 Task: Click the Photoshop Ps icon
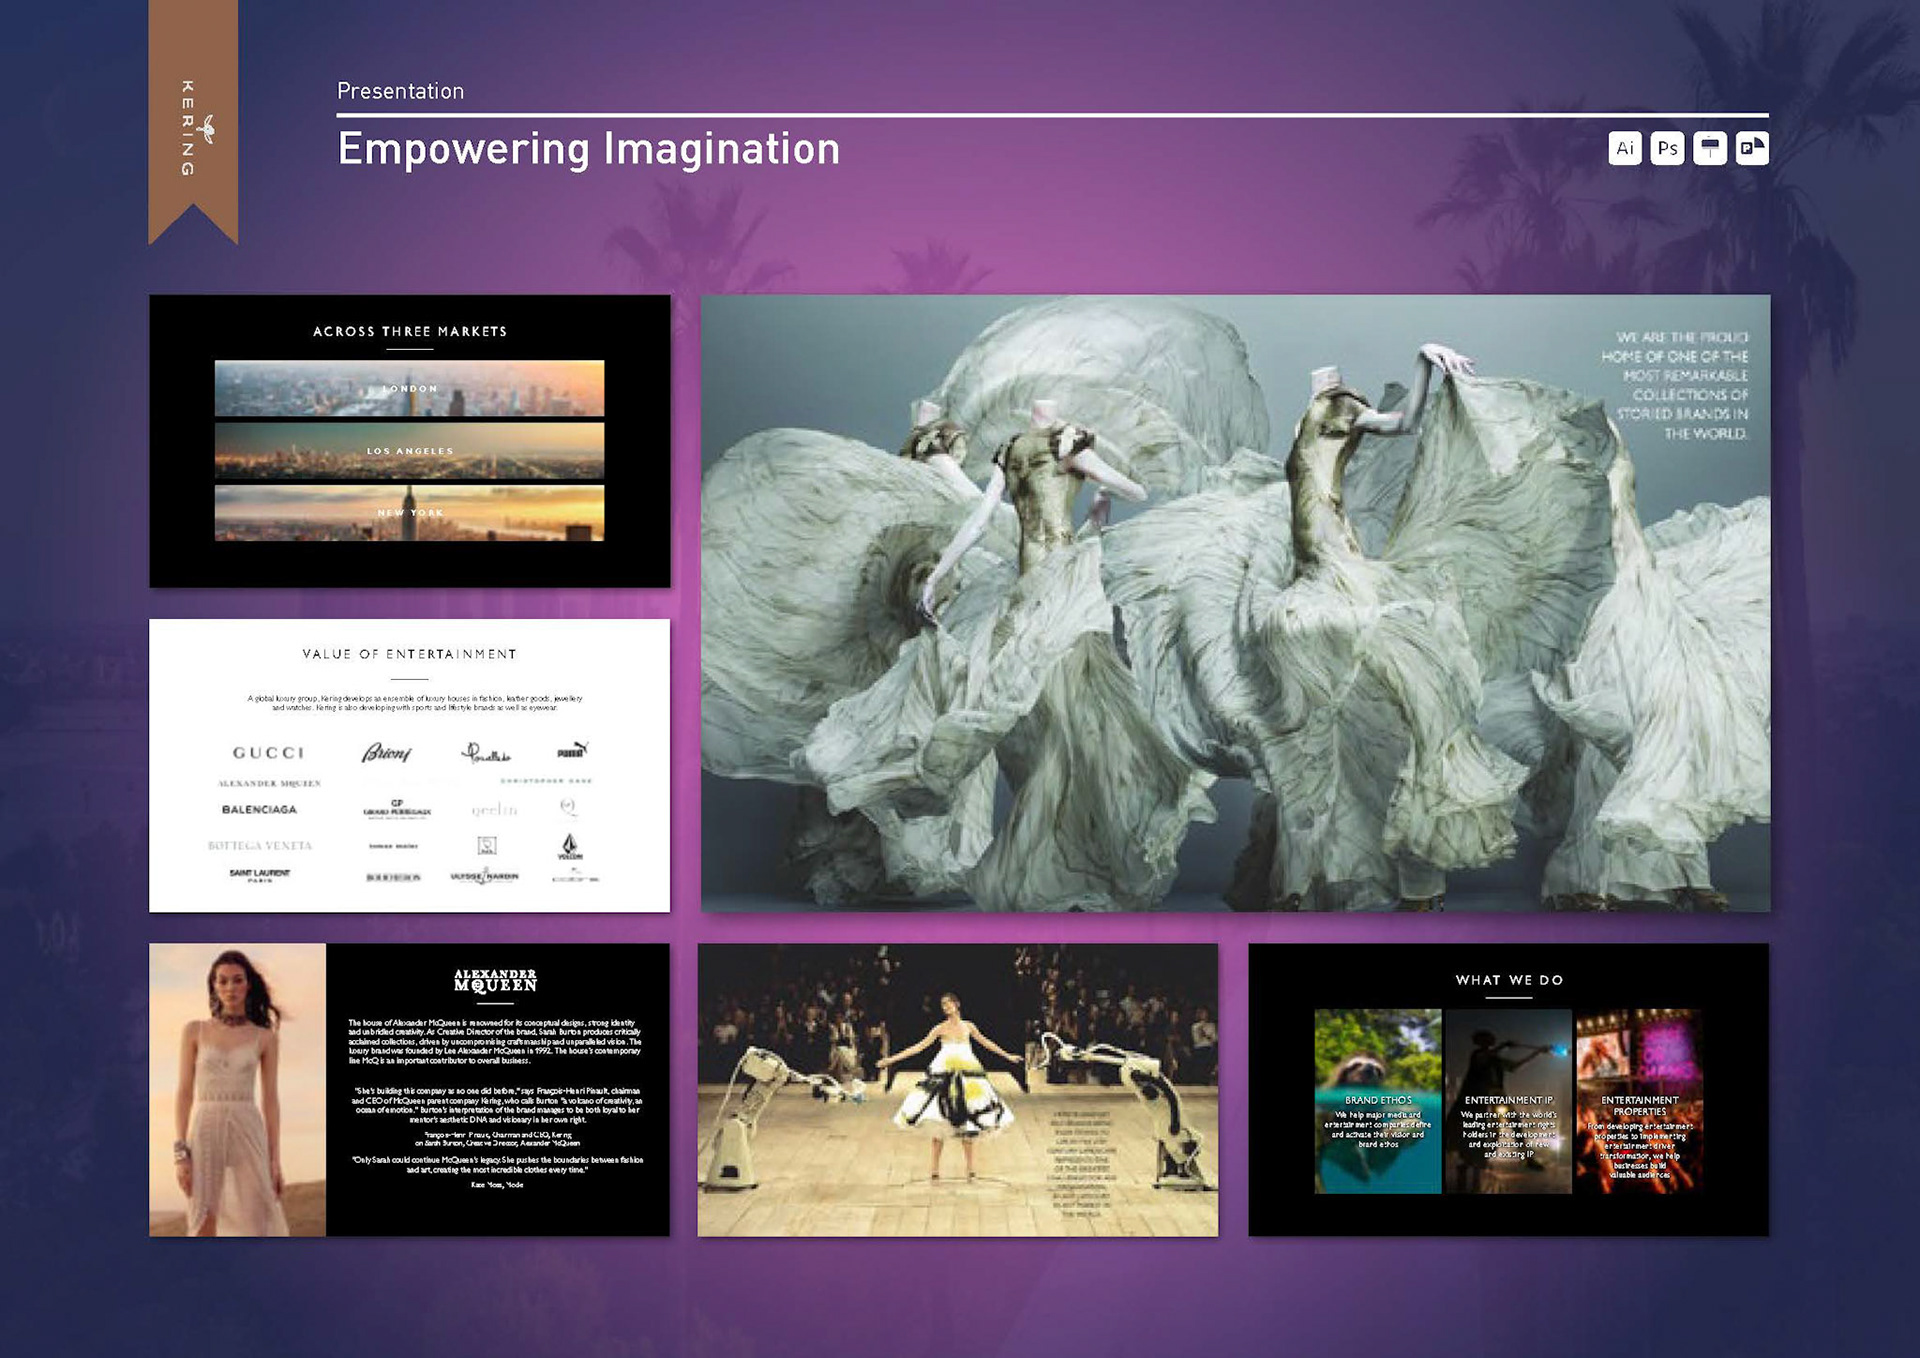click(1667, 149)
